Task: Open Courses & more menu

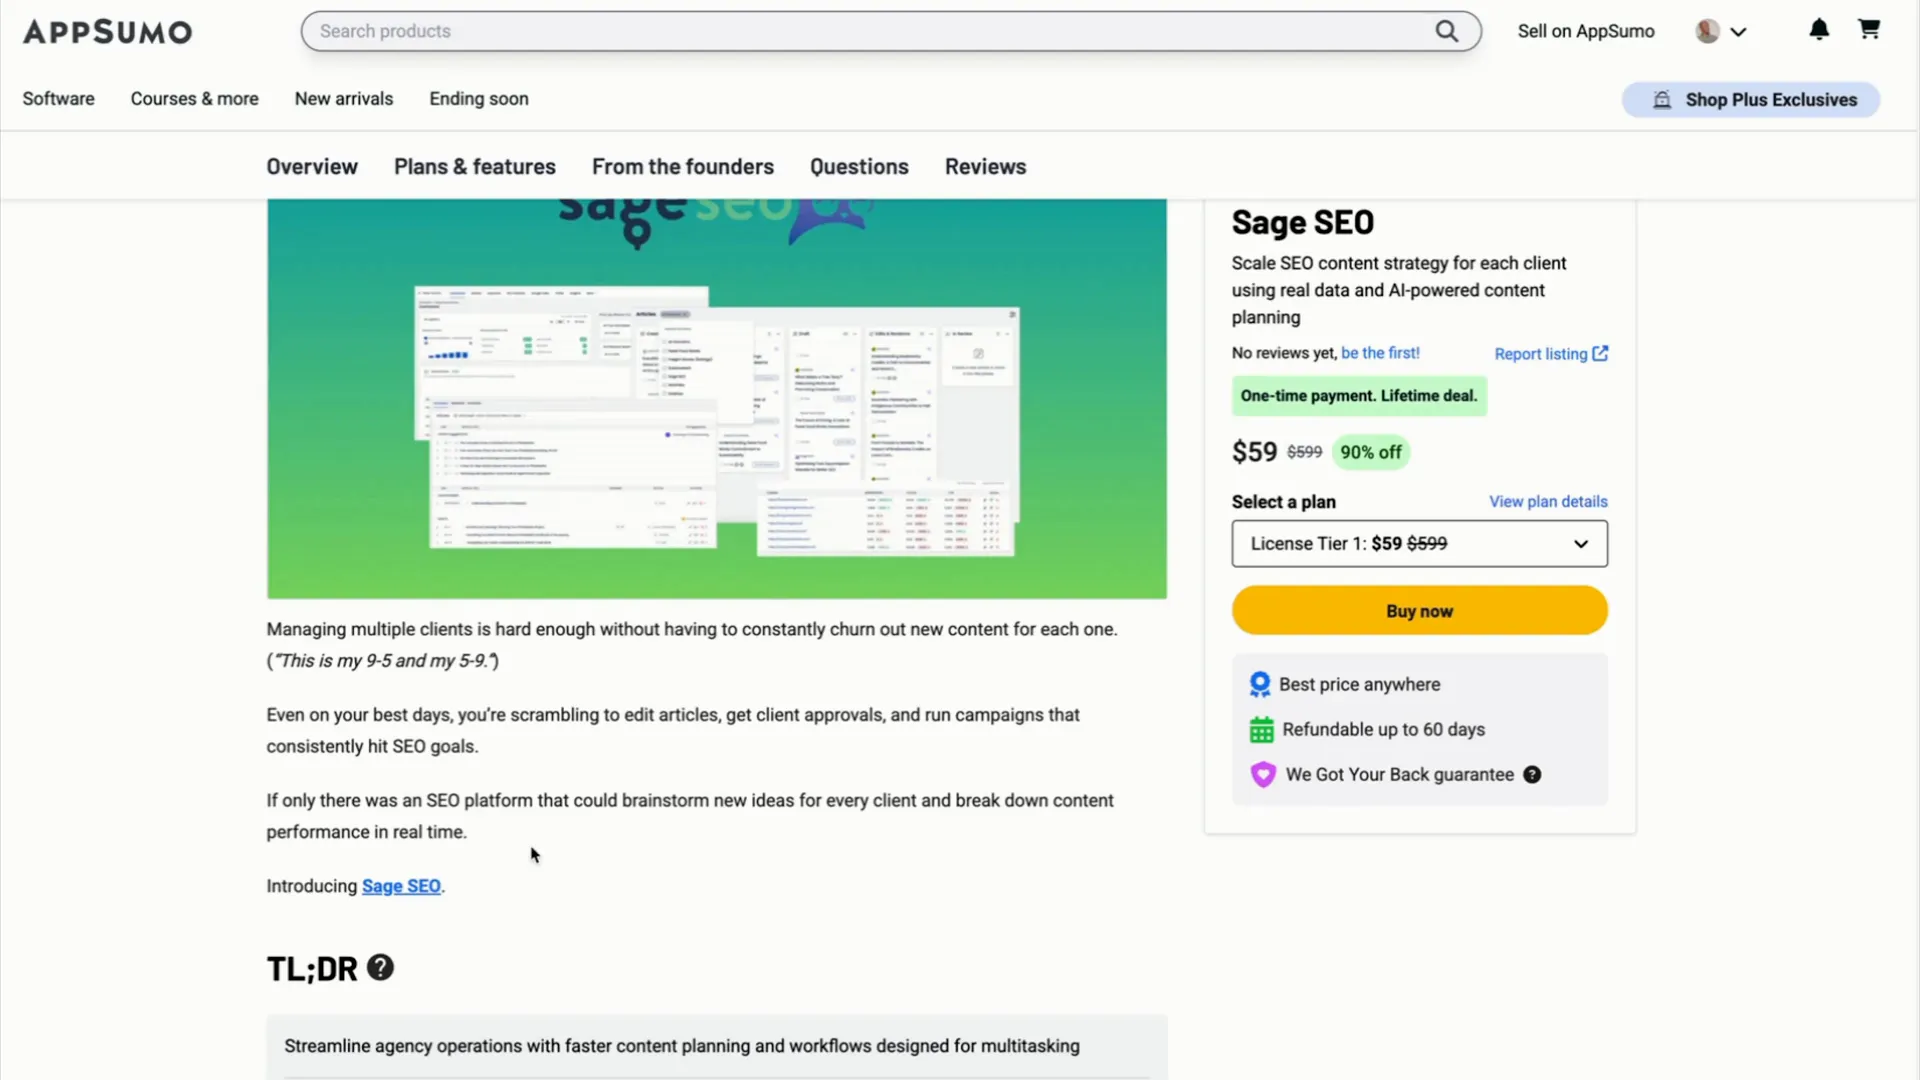Action: (x=194, y=99)
